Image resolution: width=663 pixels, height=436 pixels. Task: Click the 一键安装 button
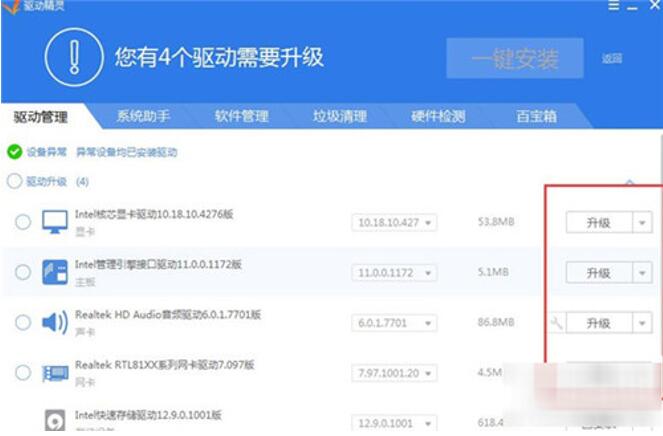[515, 58]
